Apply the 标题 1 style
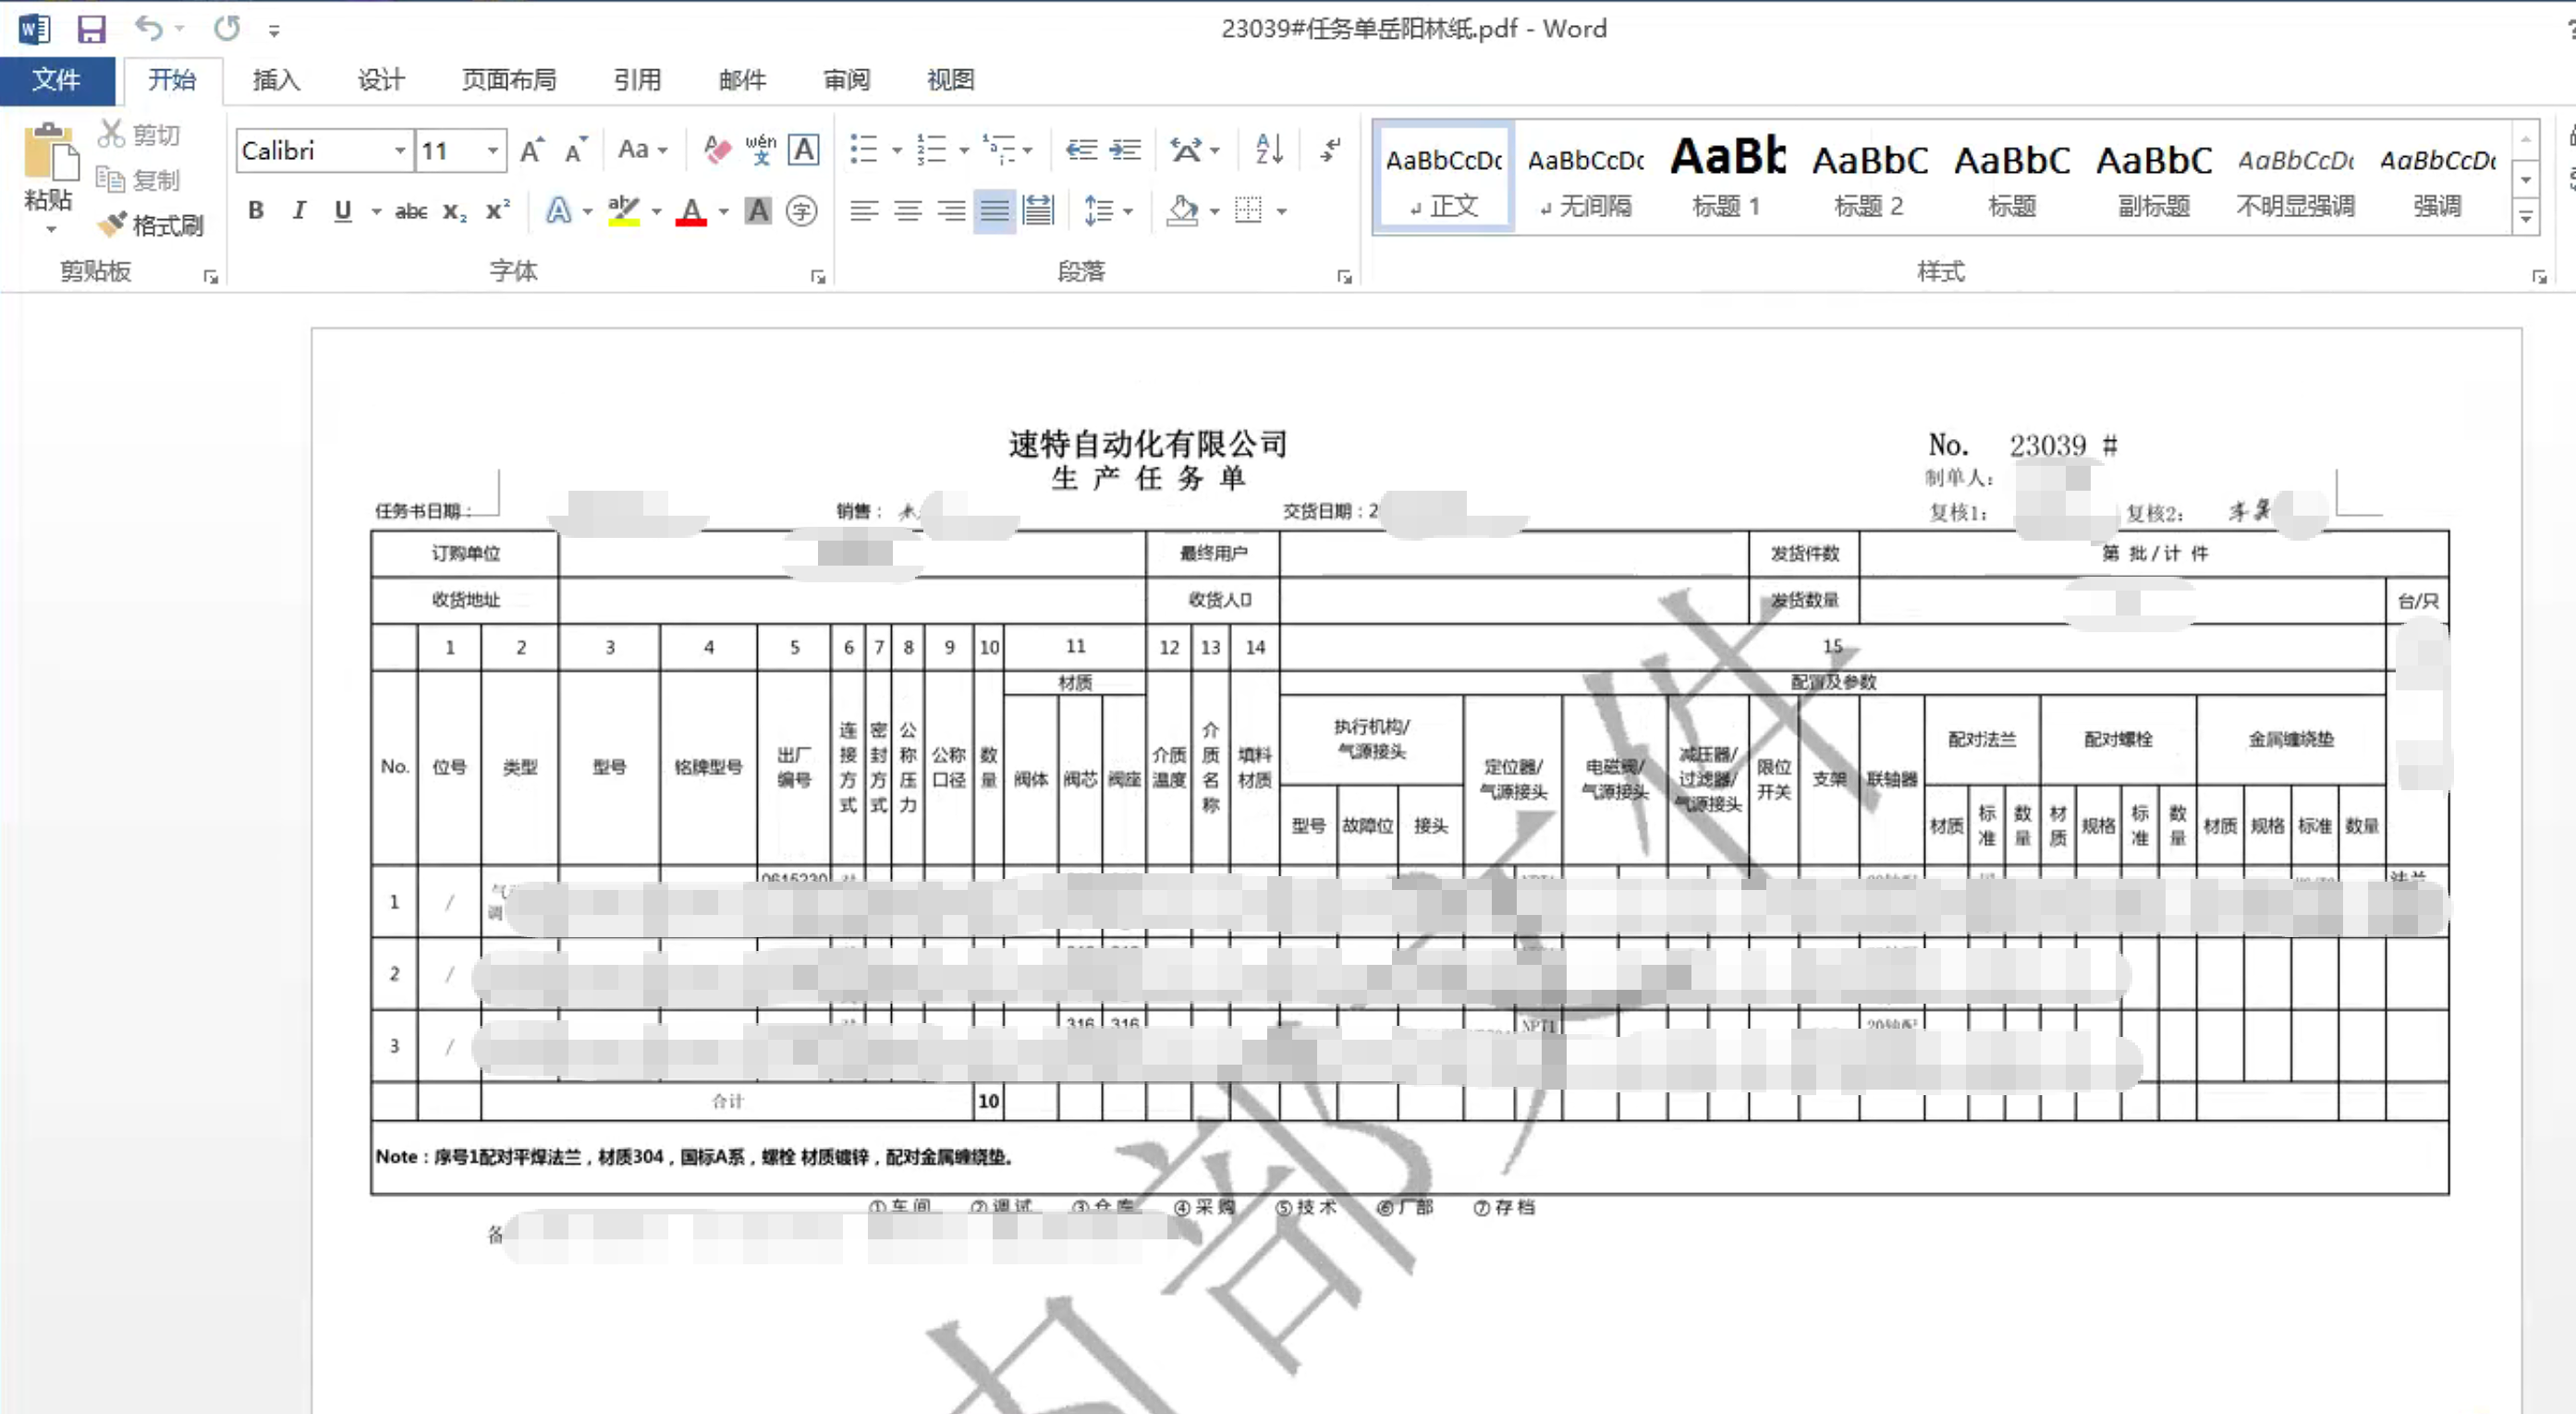The height and width of the screenshot is (1414, 2576). pyautogui.click(x=1726, y=178)
